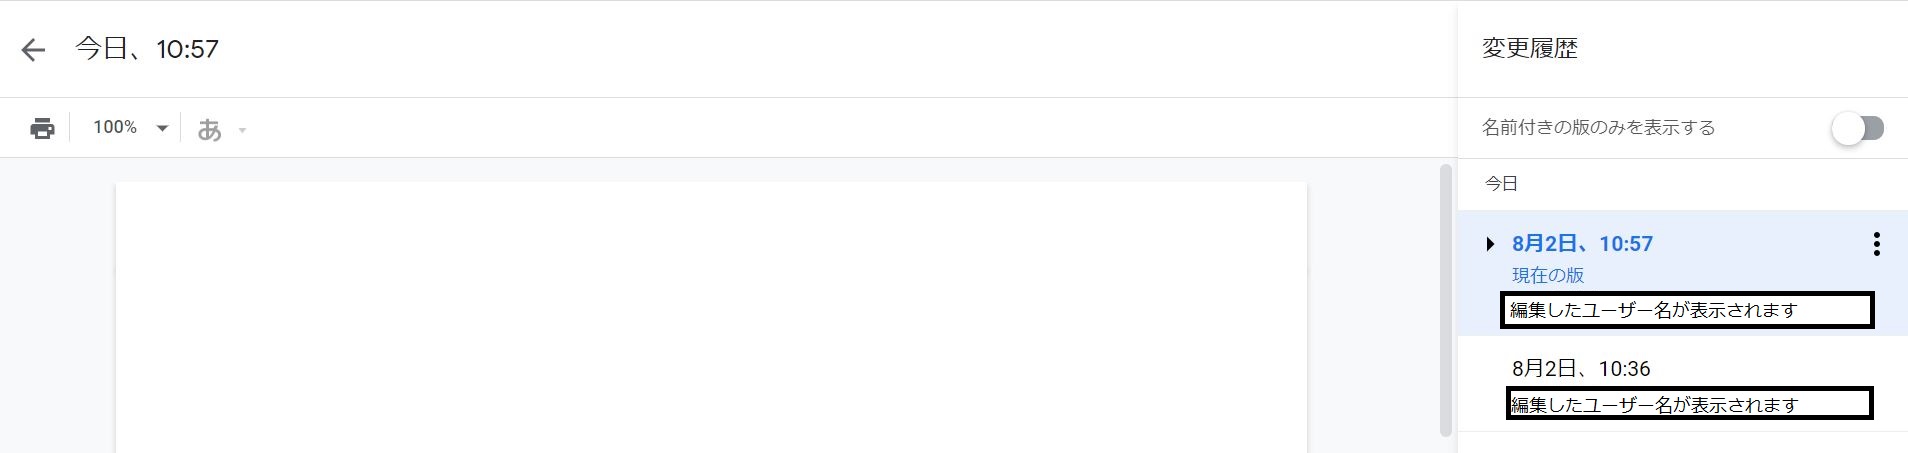Click the 今日 date group header
This screenshot has width=1908, height=453.
tap(1501, 184)
